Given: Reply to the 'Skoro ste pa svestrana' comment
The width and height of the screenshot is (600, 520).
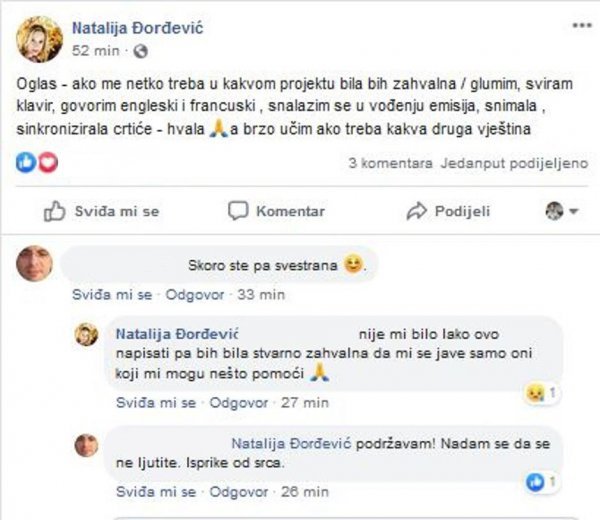Looking at the screenshot, I should (195, 295).
